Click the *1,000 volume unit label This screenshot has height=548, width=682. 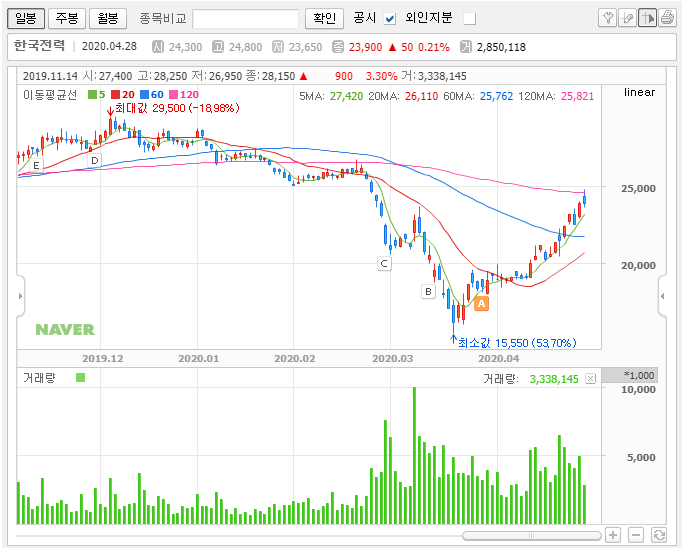[639, 375]
